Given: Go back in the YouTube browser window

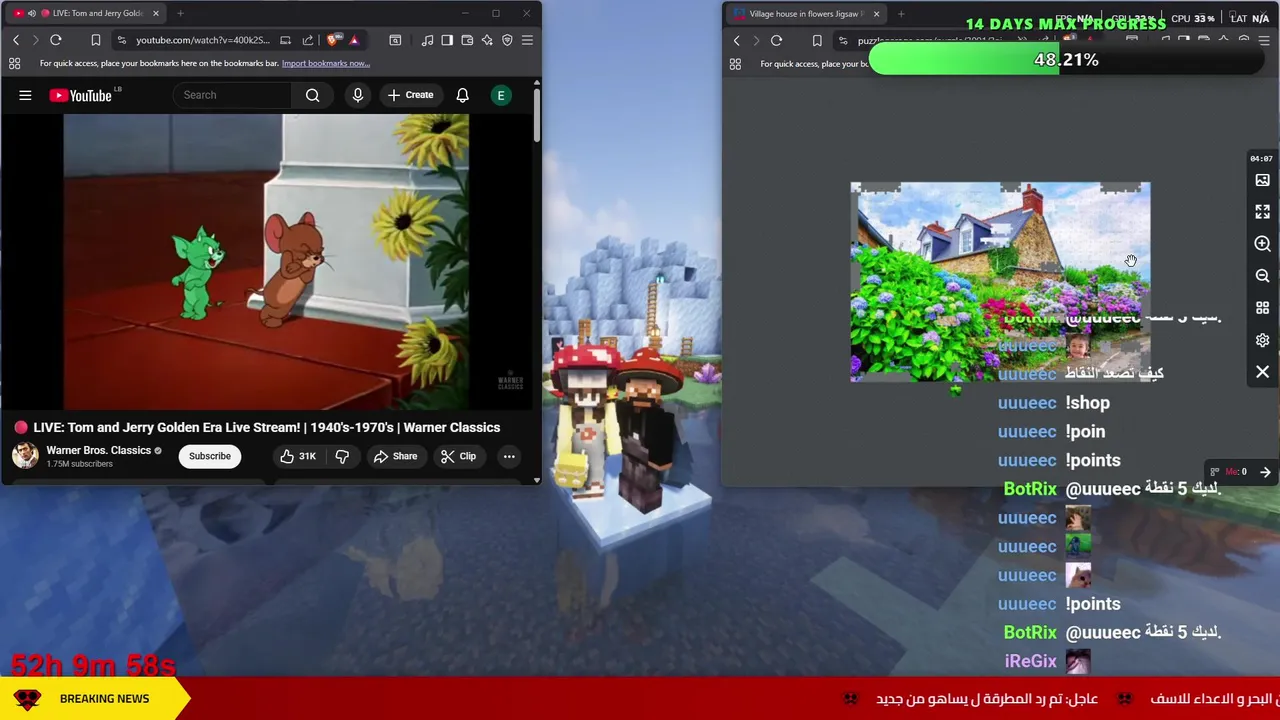Looking at the screenshot, I should click(x=16, y=40).
